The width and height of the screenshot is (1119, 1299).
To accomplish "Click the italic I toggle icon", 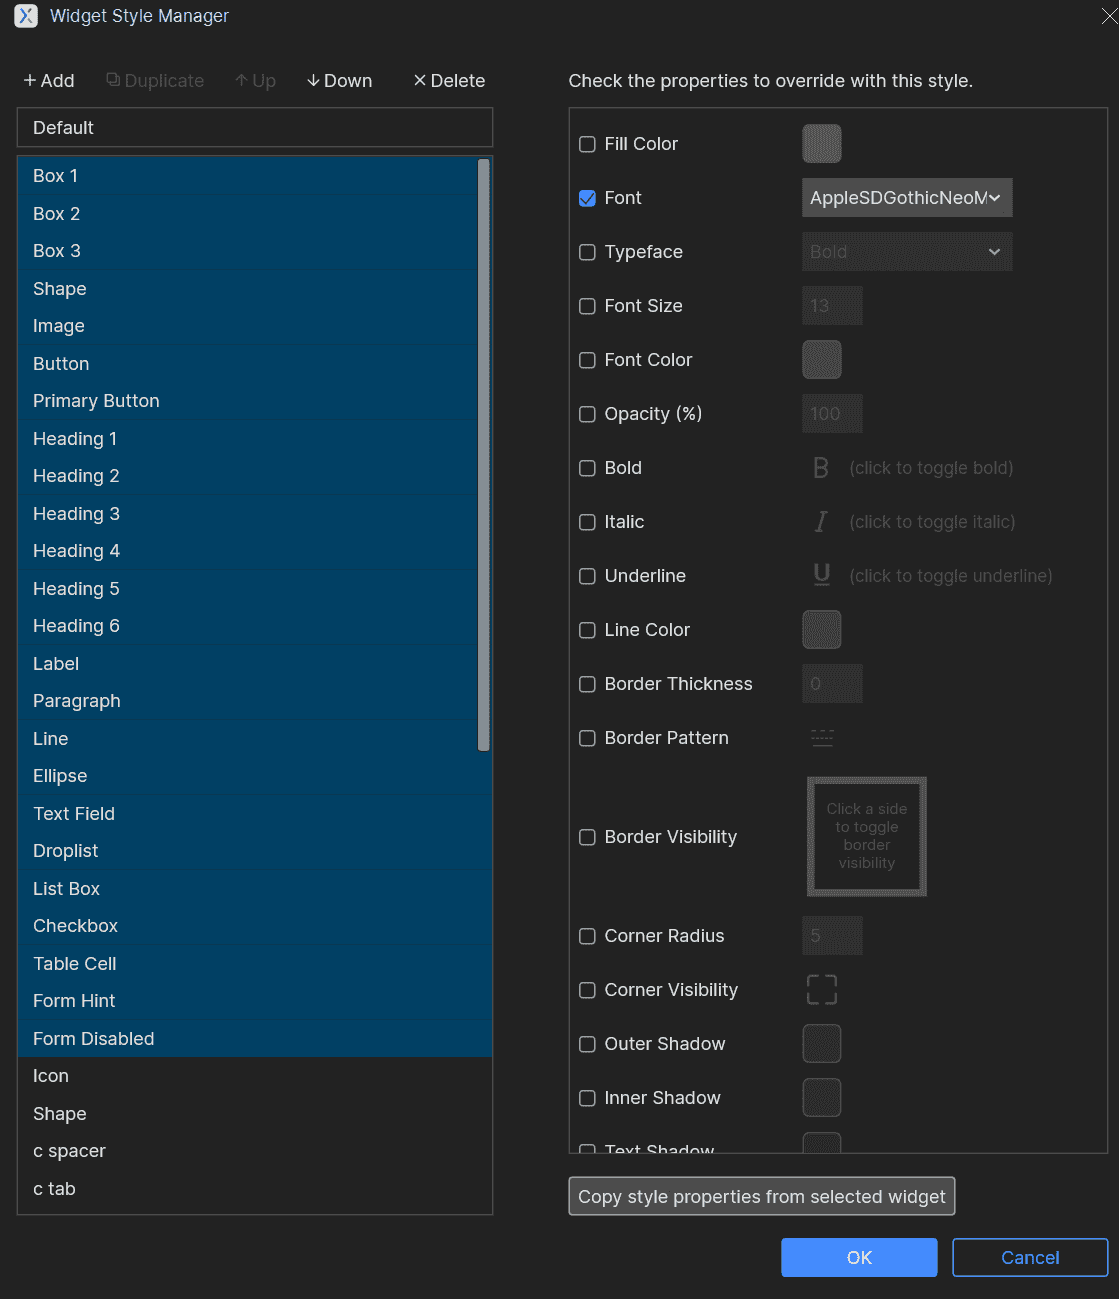I will (x=821, y=522).
